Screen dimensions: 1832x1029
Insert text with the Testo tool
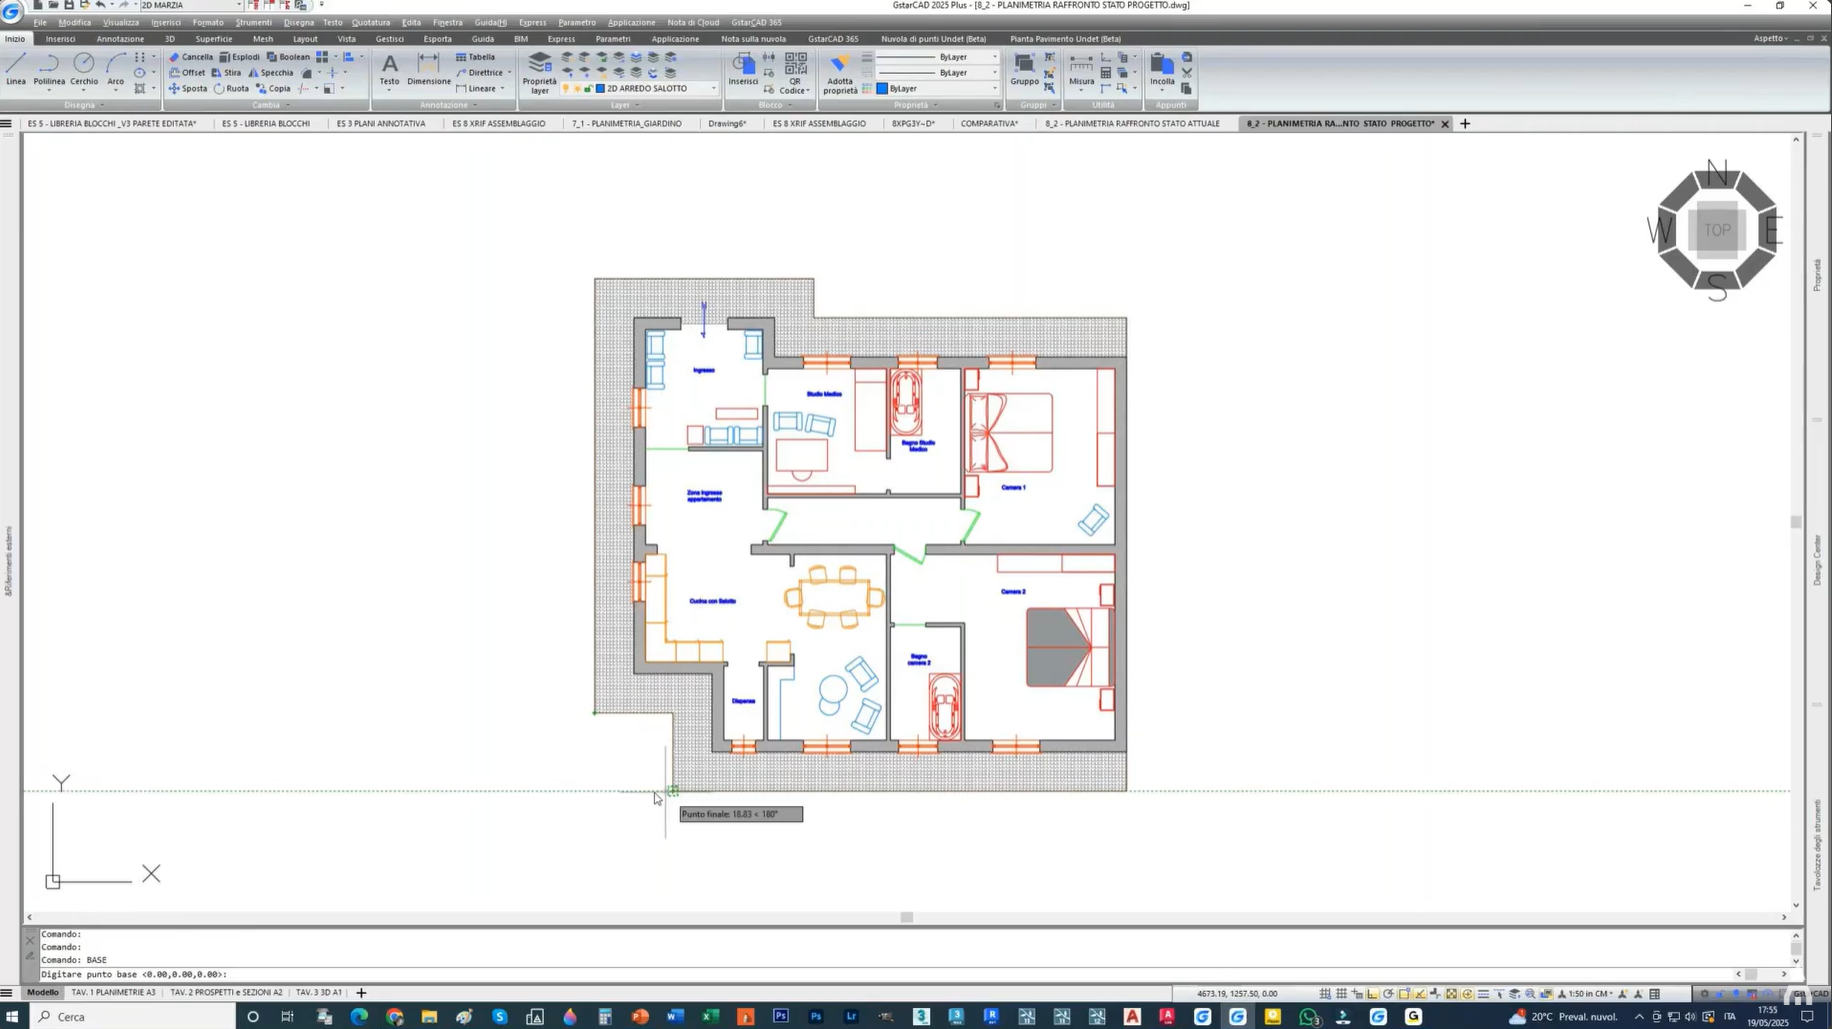tap(389, 69)
